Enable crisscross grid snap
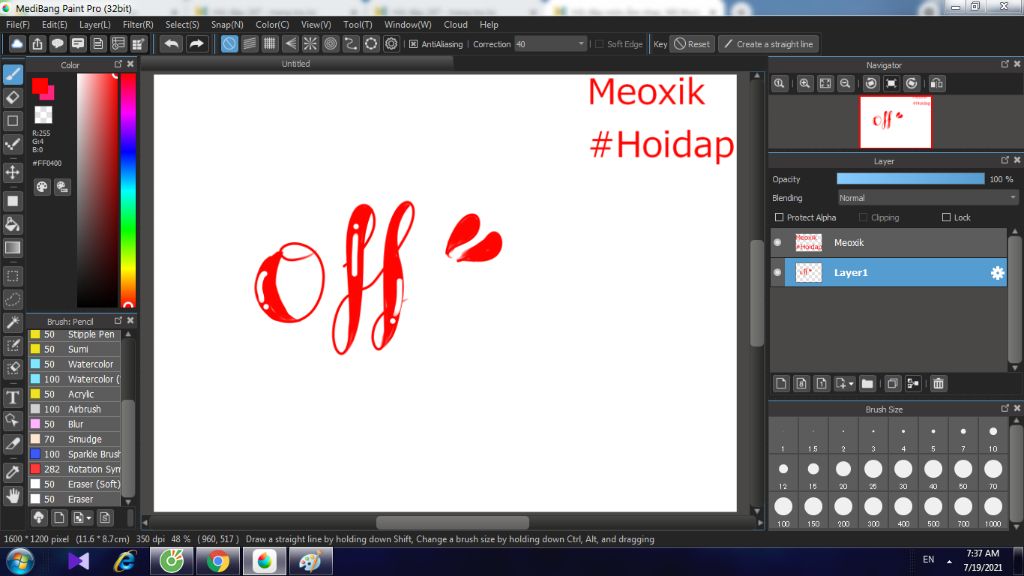This screenshot has width=1024, height=576. click(x=270, y=44)
